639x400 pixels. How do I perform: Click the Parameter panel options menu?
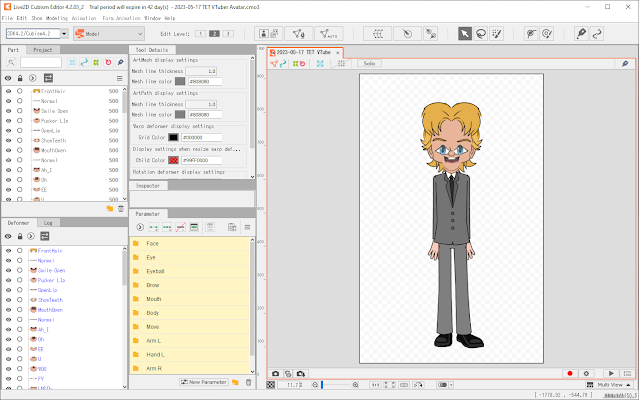pos(247,227)
